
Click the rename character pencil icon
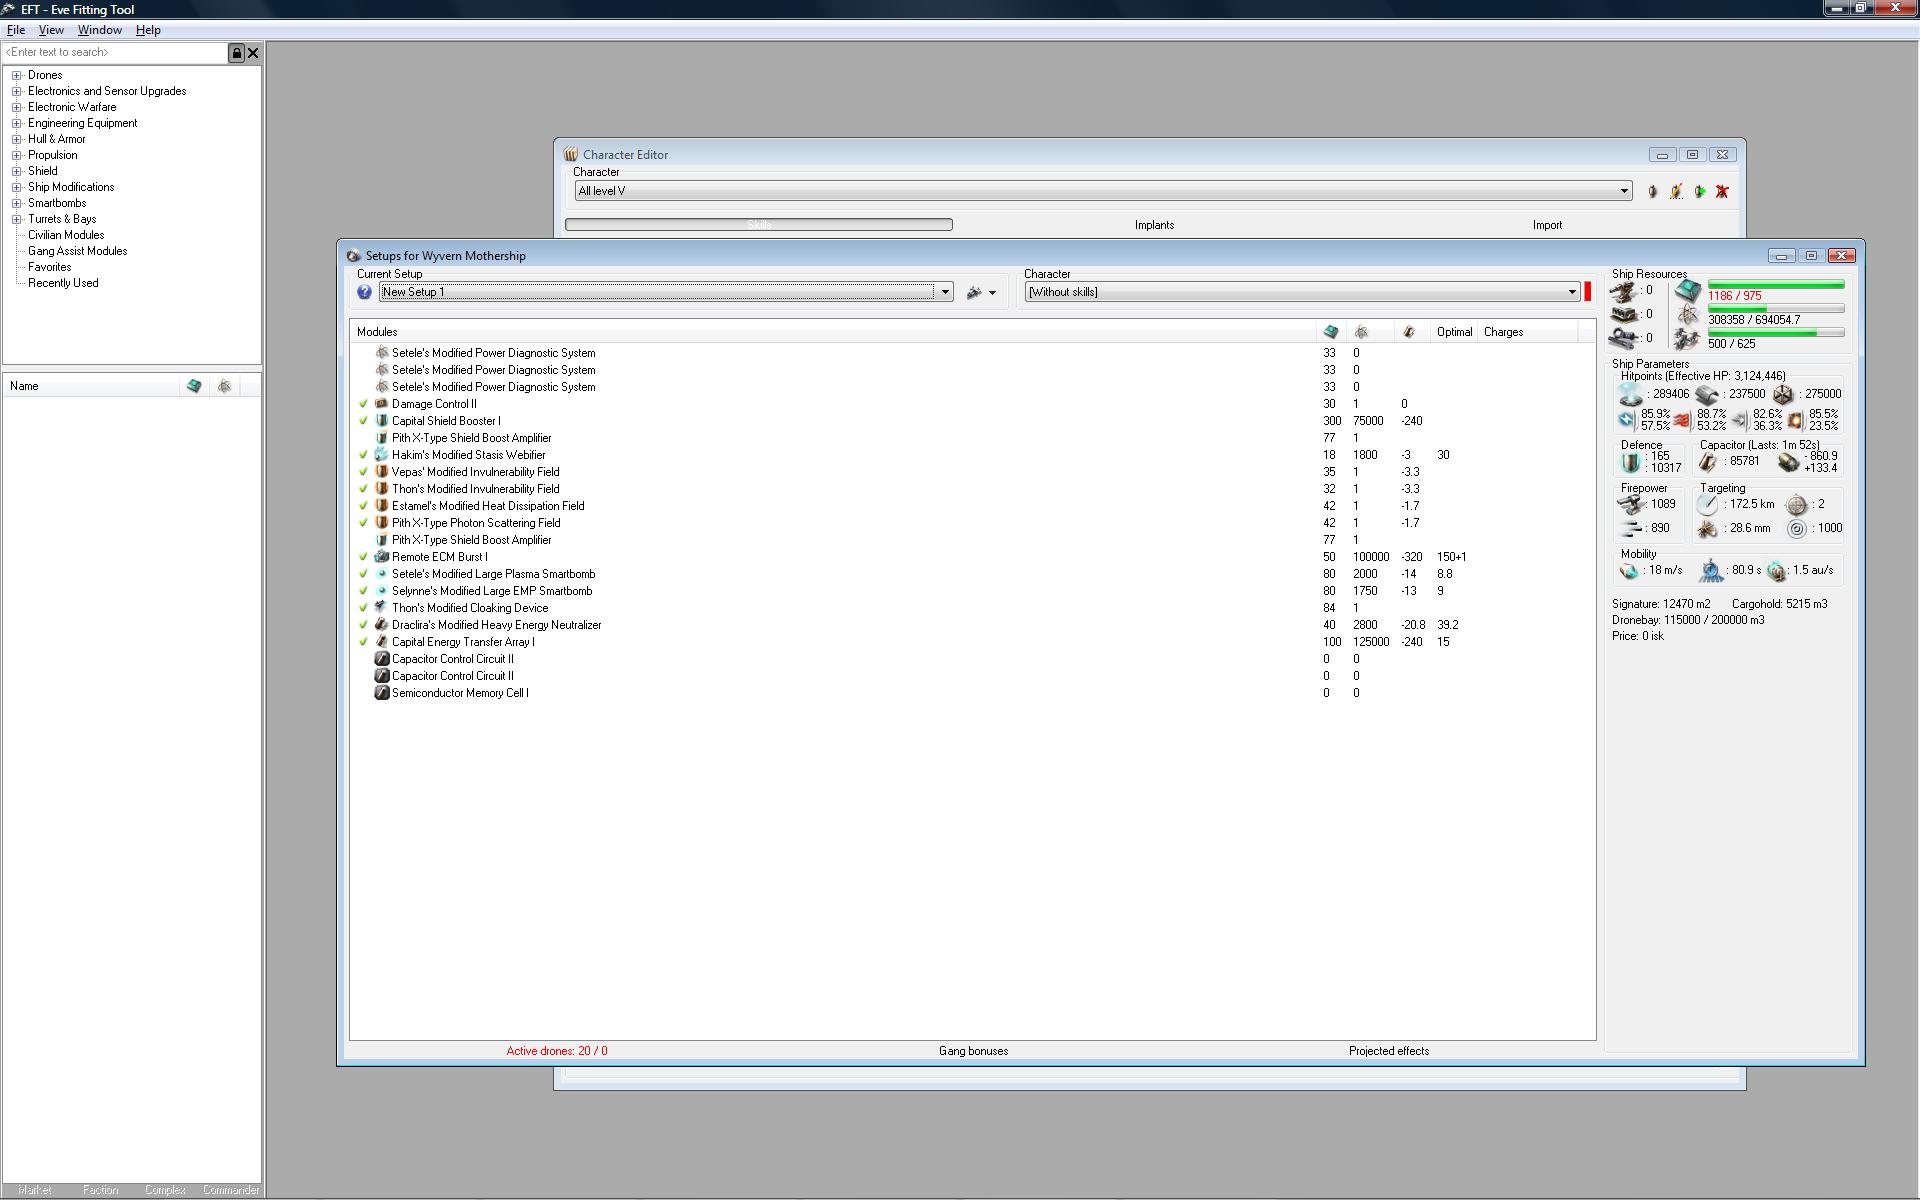(x=1676, y=191)
